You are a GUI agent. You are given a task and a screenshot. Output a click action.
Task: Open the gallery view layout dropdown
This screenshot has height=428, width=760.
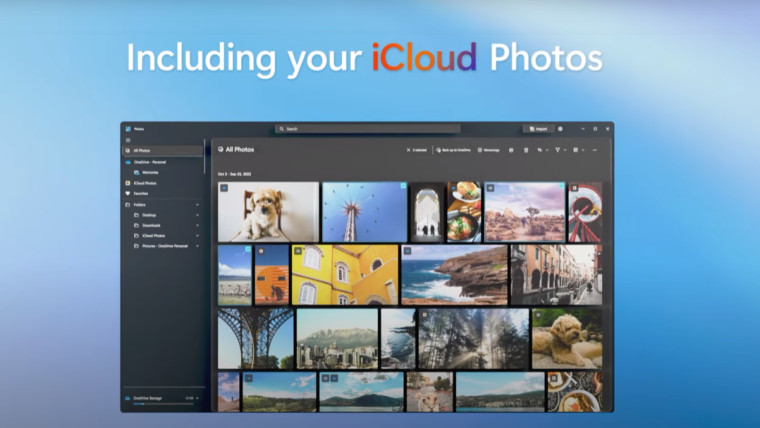coord(578,150)
